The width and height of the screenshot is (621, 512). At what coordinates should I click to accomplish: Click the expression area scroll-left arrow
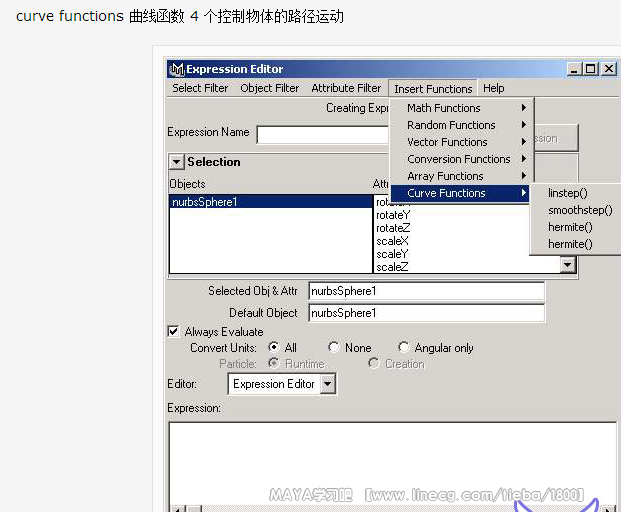pyautogui.click(x=177, y=509)
